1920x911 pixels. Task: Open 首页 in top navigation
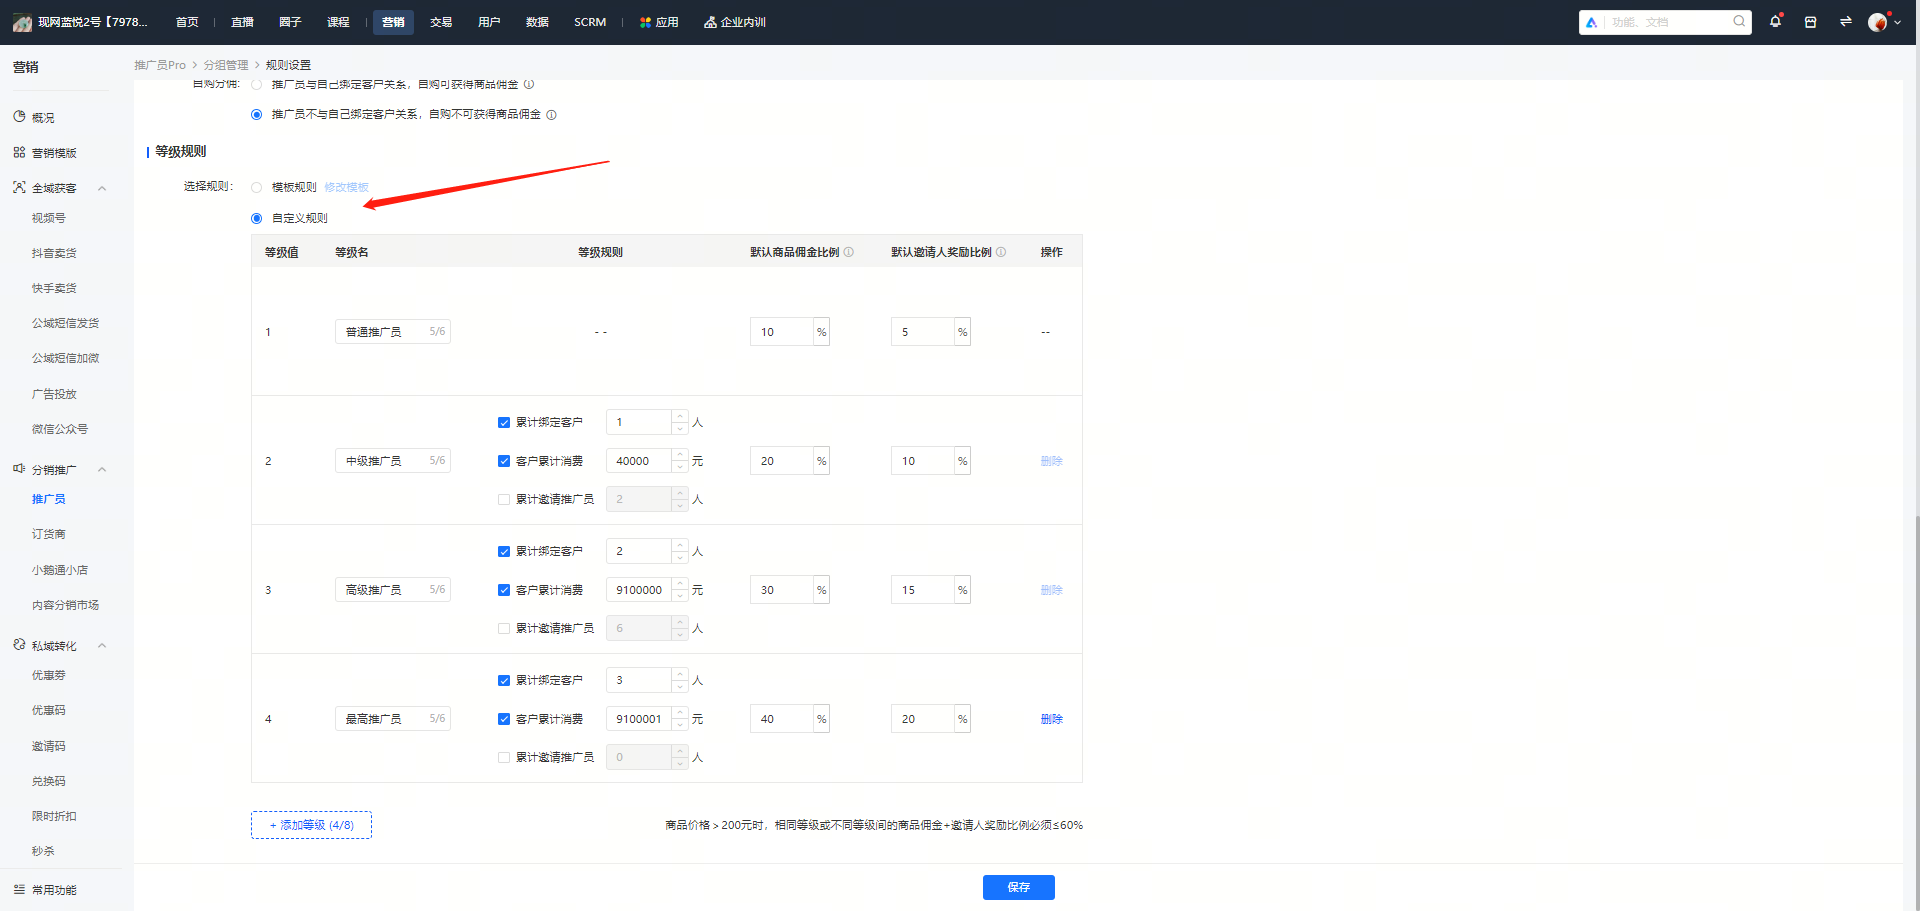[x=187, y=22]
